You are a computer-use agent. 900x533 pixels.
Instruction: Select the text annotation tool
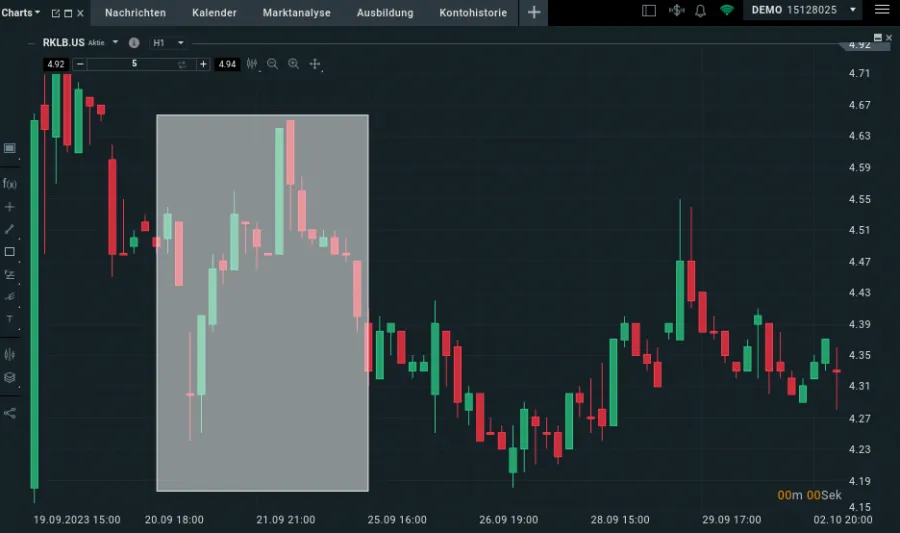(x=10, y=318)
